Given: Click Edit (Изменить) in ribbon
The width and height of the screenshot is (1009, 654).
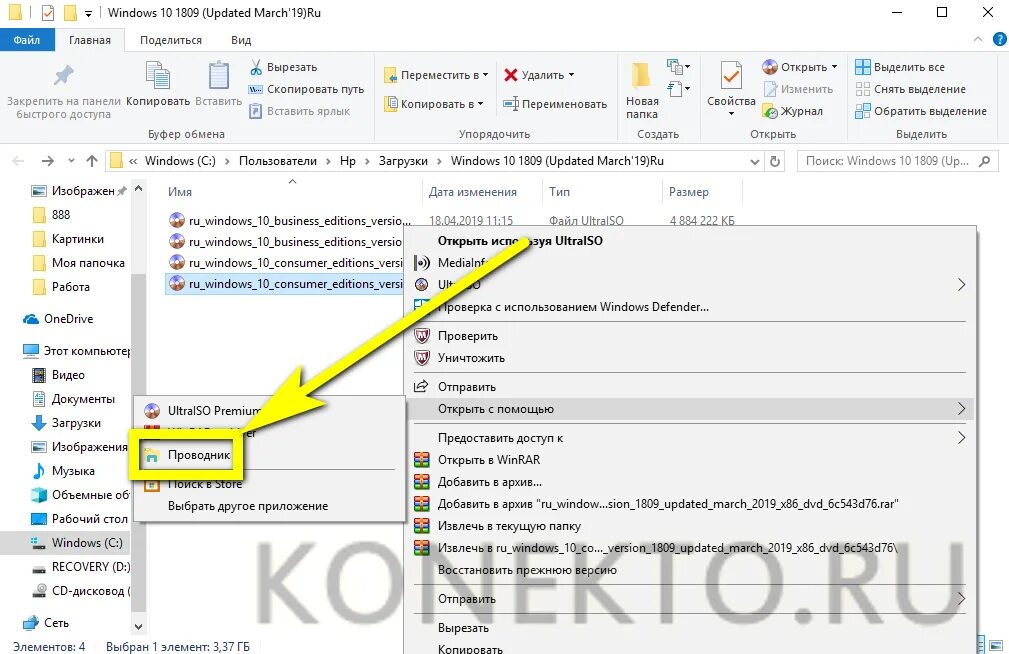Looking at the screenshot, I should [x=798, y=89].
